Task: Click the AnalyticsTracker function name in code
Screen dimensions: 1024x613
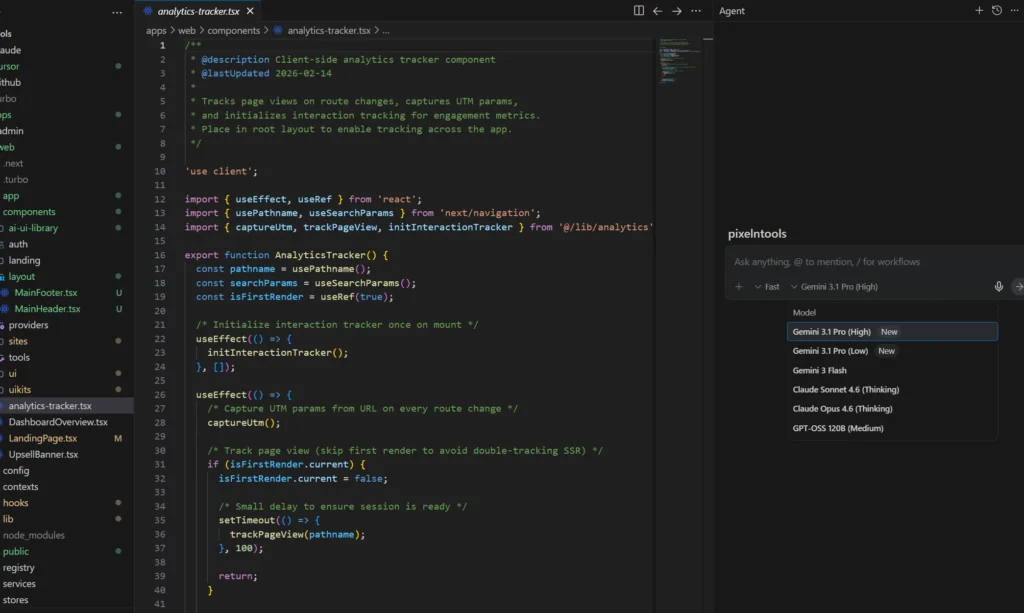Action: (x=319, y=255)
